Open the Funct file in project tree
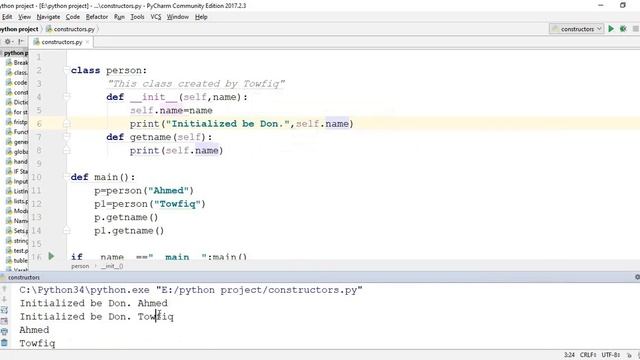The height and width of the screenshot is (360, 640). [x=17, y=132]
